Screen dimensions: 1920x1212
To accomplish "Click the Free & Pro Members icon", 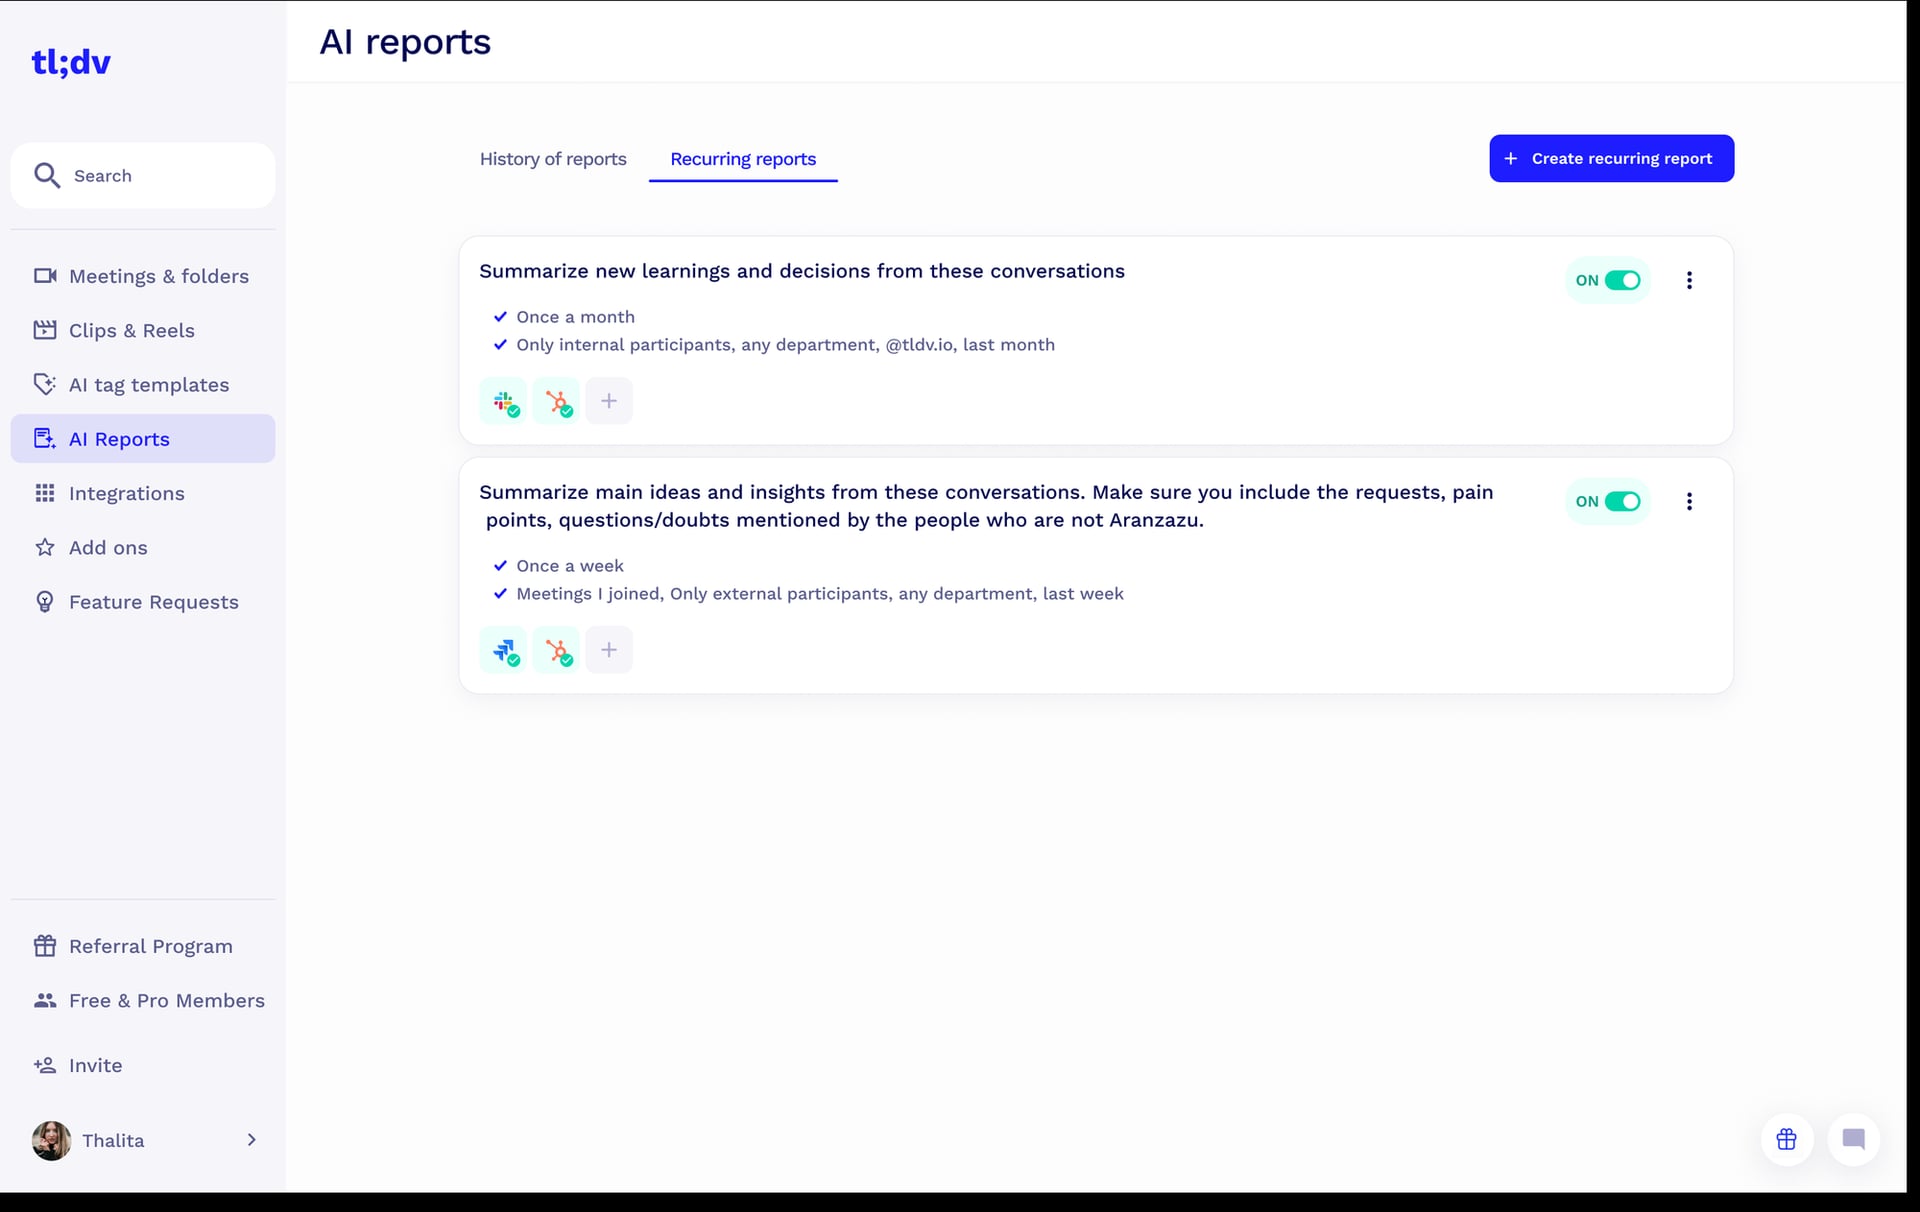I will [45, 1000].
